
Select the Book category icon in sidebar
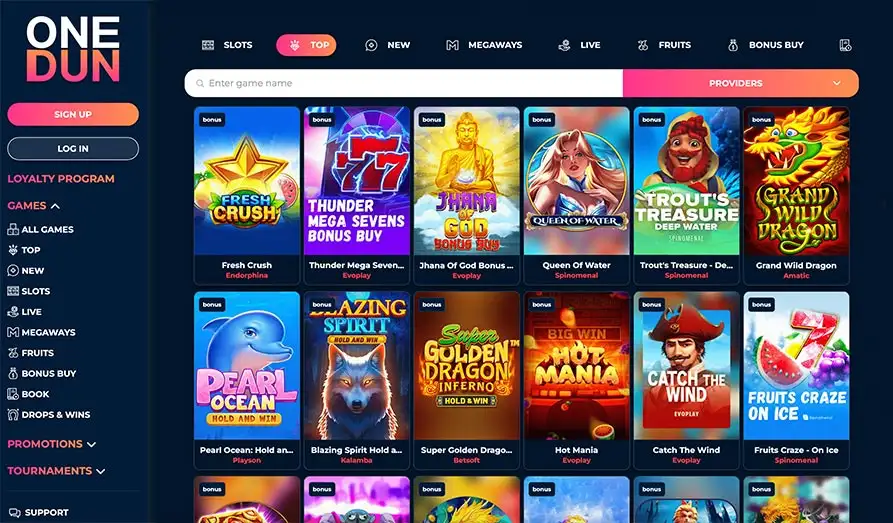tap(13, 394)
